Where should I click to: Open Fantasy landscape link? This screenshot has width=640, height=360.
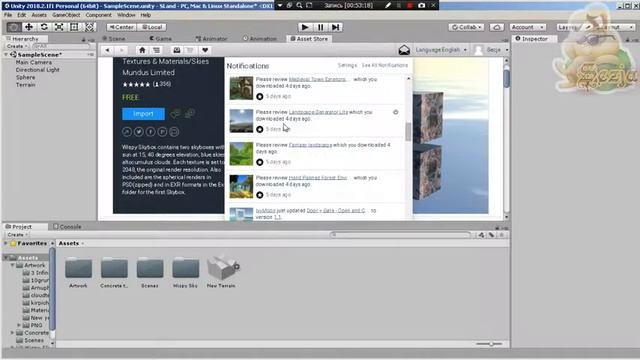point(310,145)
